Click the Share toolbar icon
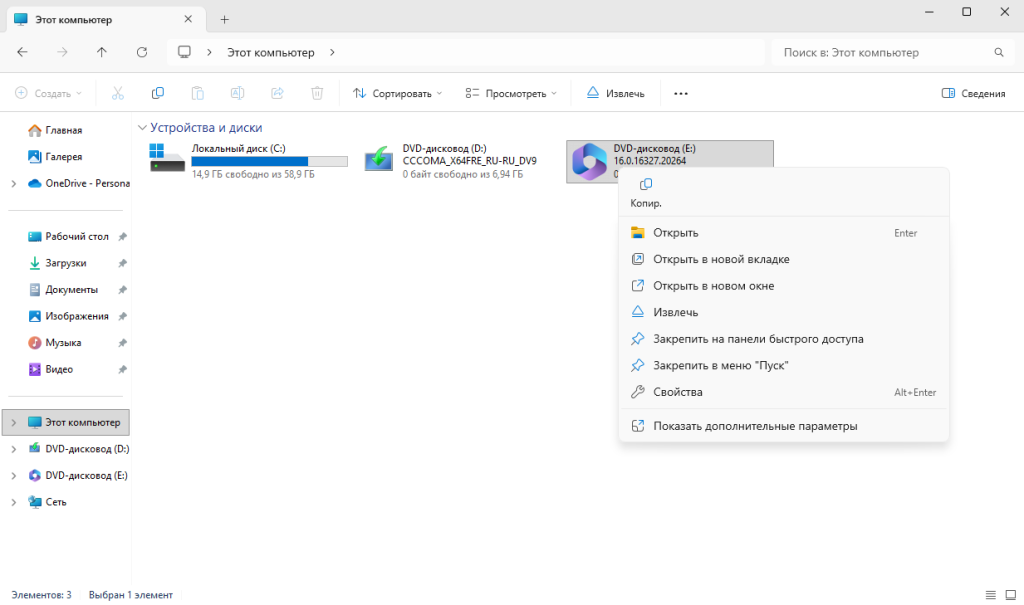 pyautogui.click(x=277, y=93)
